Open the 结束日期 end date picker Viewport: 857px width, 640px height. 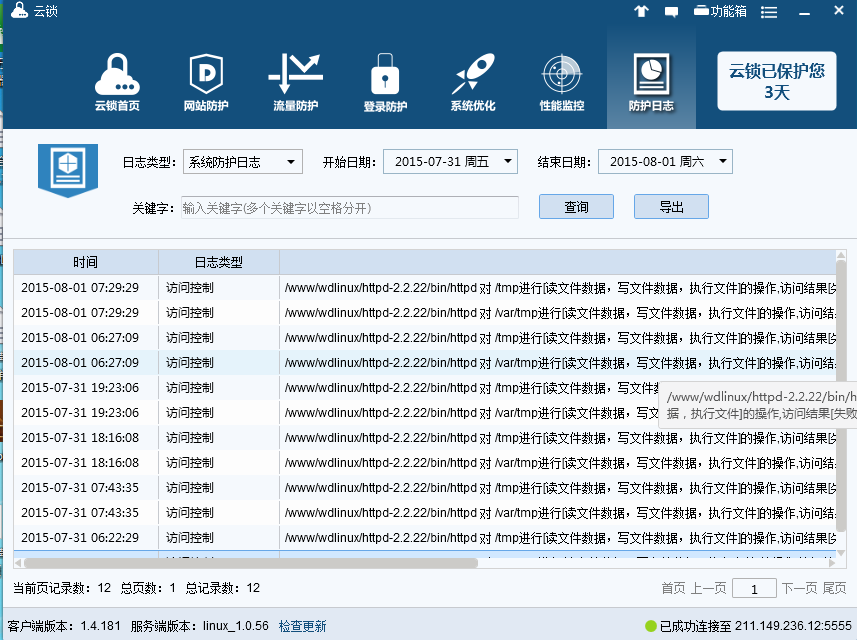click(x=665, y=162)
